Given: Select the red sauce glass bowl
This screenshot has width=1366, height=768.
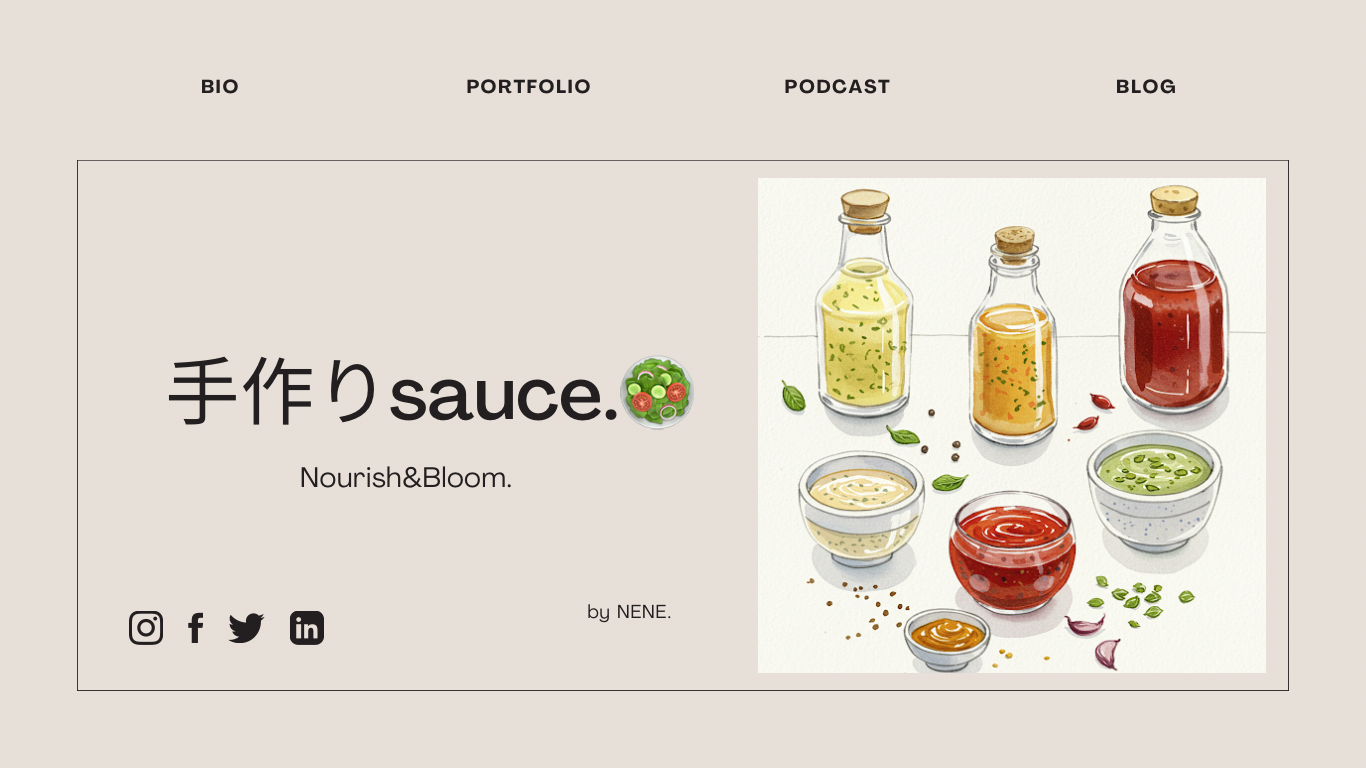Looking at the screenshot, I should pos(1012,551).
